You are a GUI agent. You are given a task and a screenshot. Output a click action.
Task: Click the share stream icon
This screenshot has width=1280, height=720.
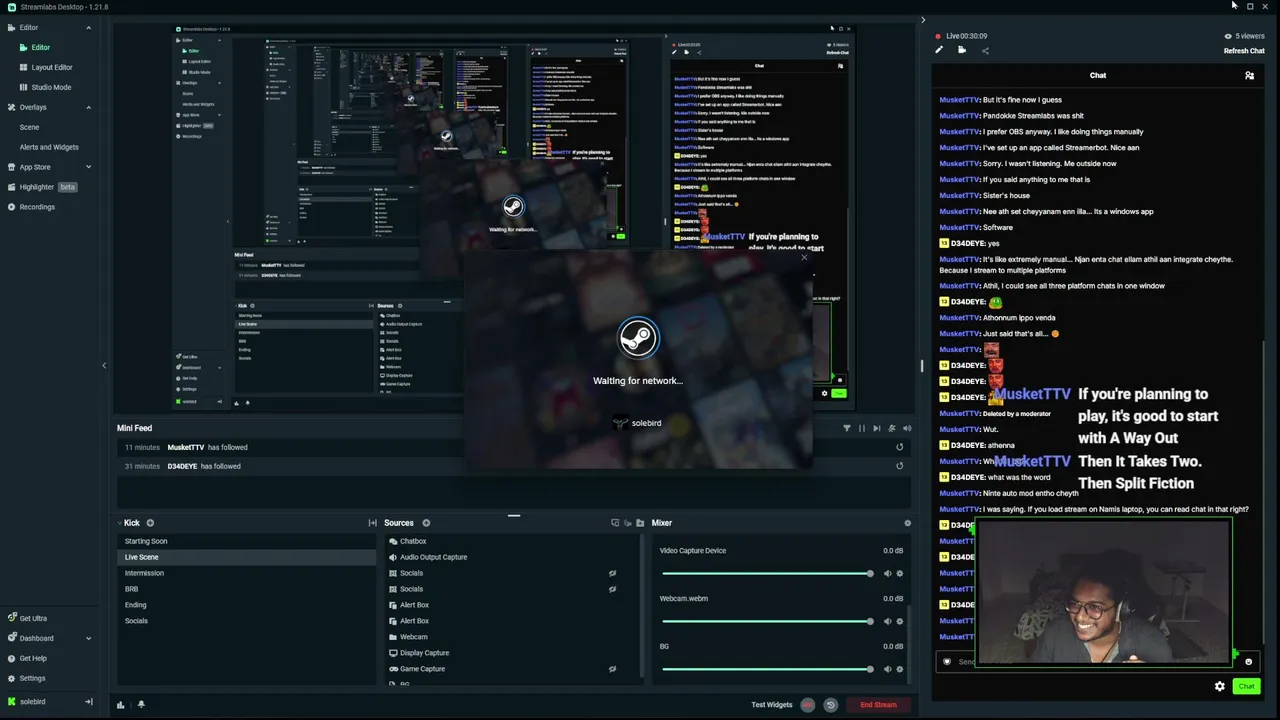click(985, 50)
